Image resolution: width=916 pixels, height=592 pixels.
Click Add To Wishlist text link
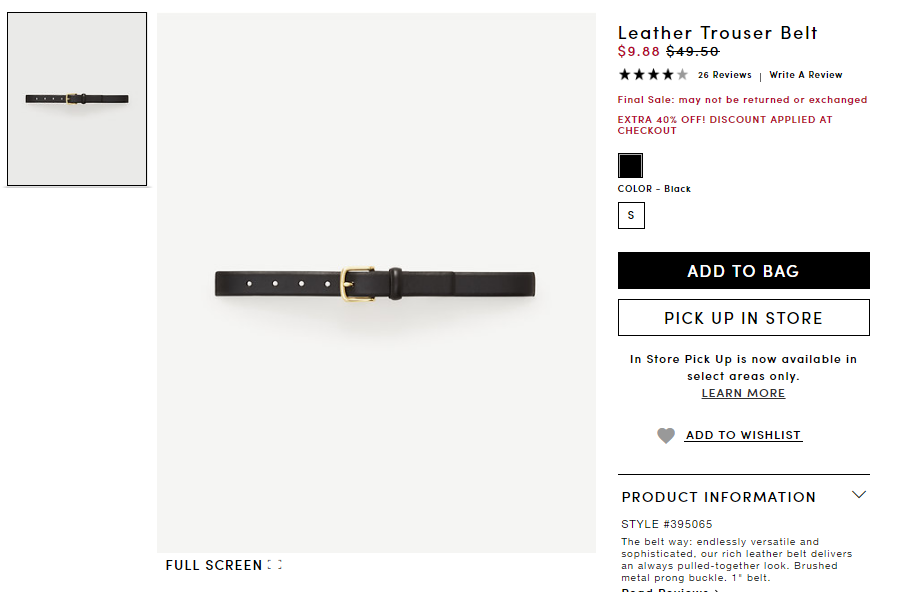[x=743, y=435]
